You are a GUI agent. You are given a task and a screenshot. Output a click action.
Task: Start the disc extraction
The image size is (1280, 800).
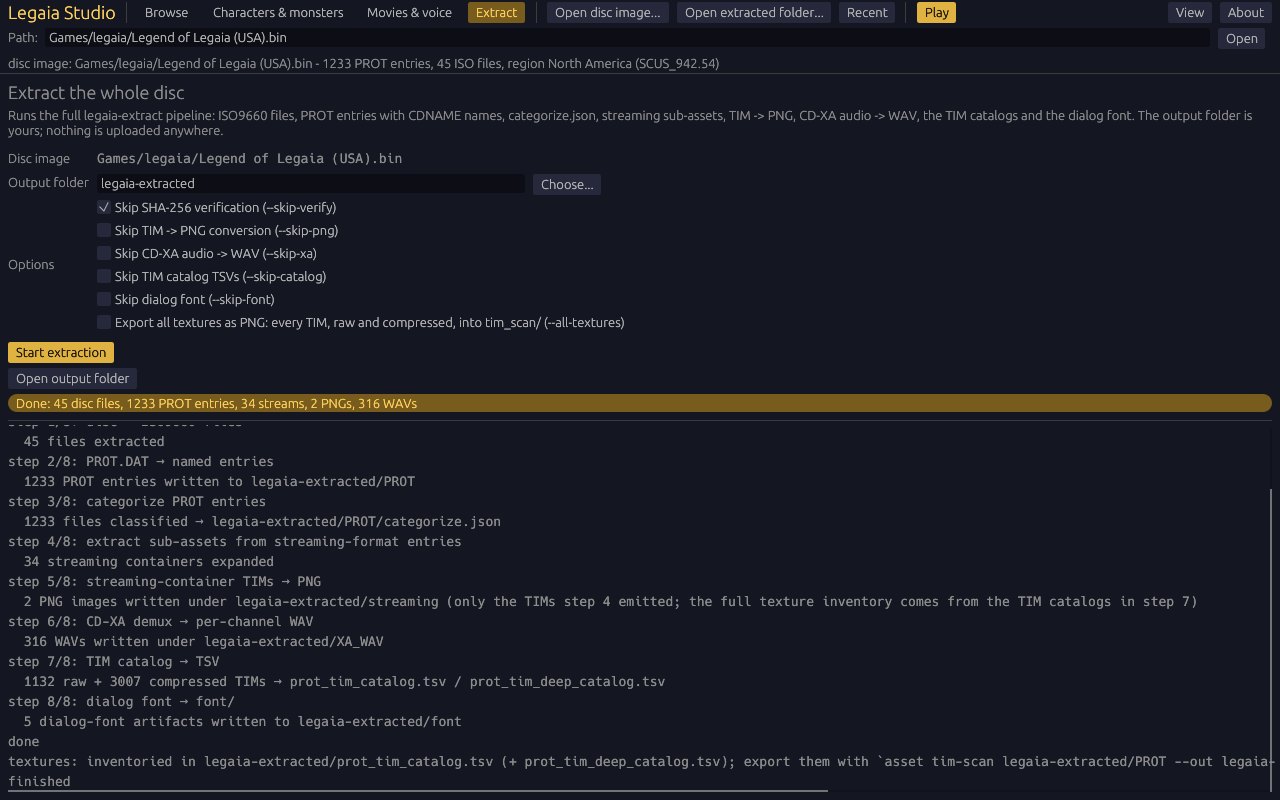61,353
